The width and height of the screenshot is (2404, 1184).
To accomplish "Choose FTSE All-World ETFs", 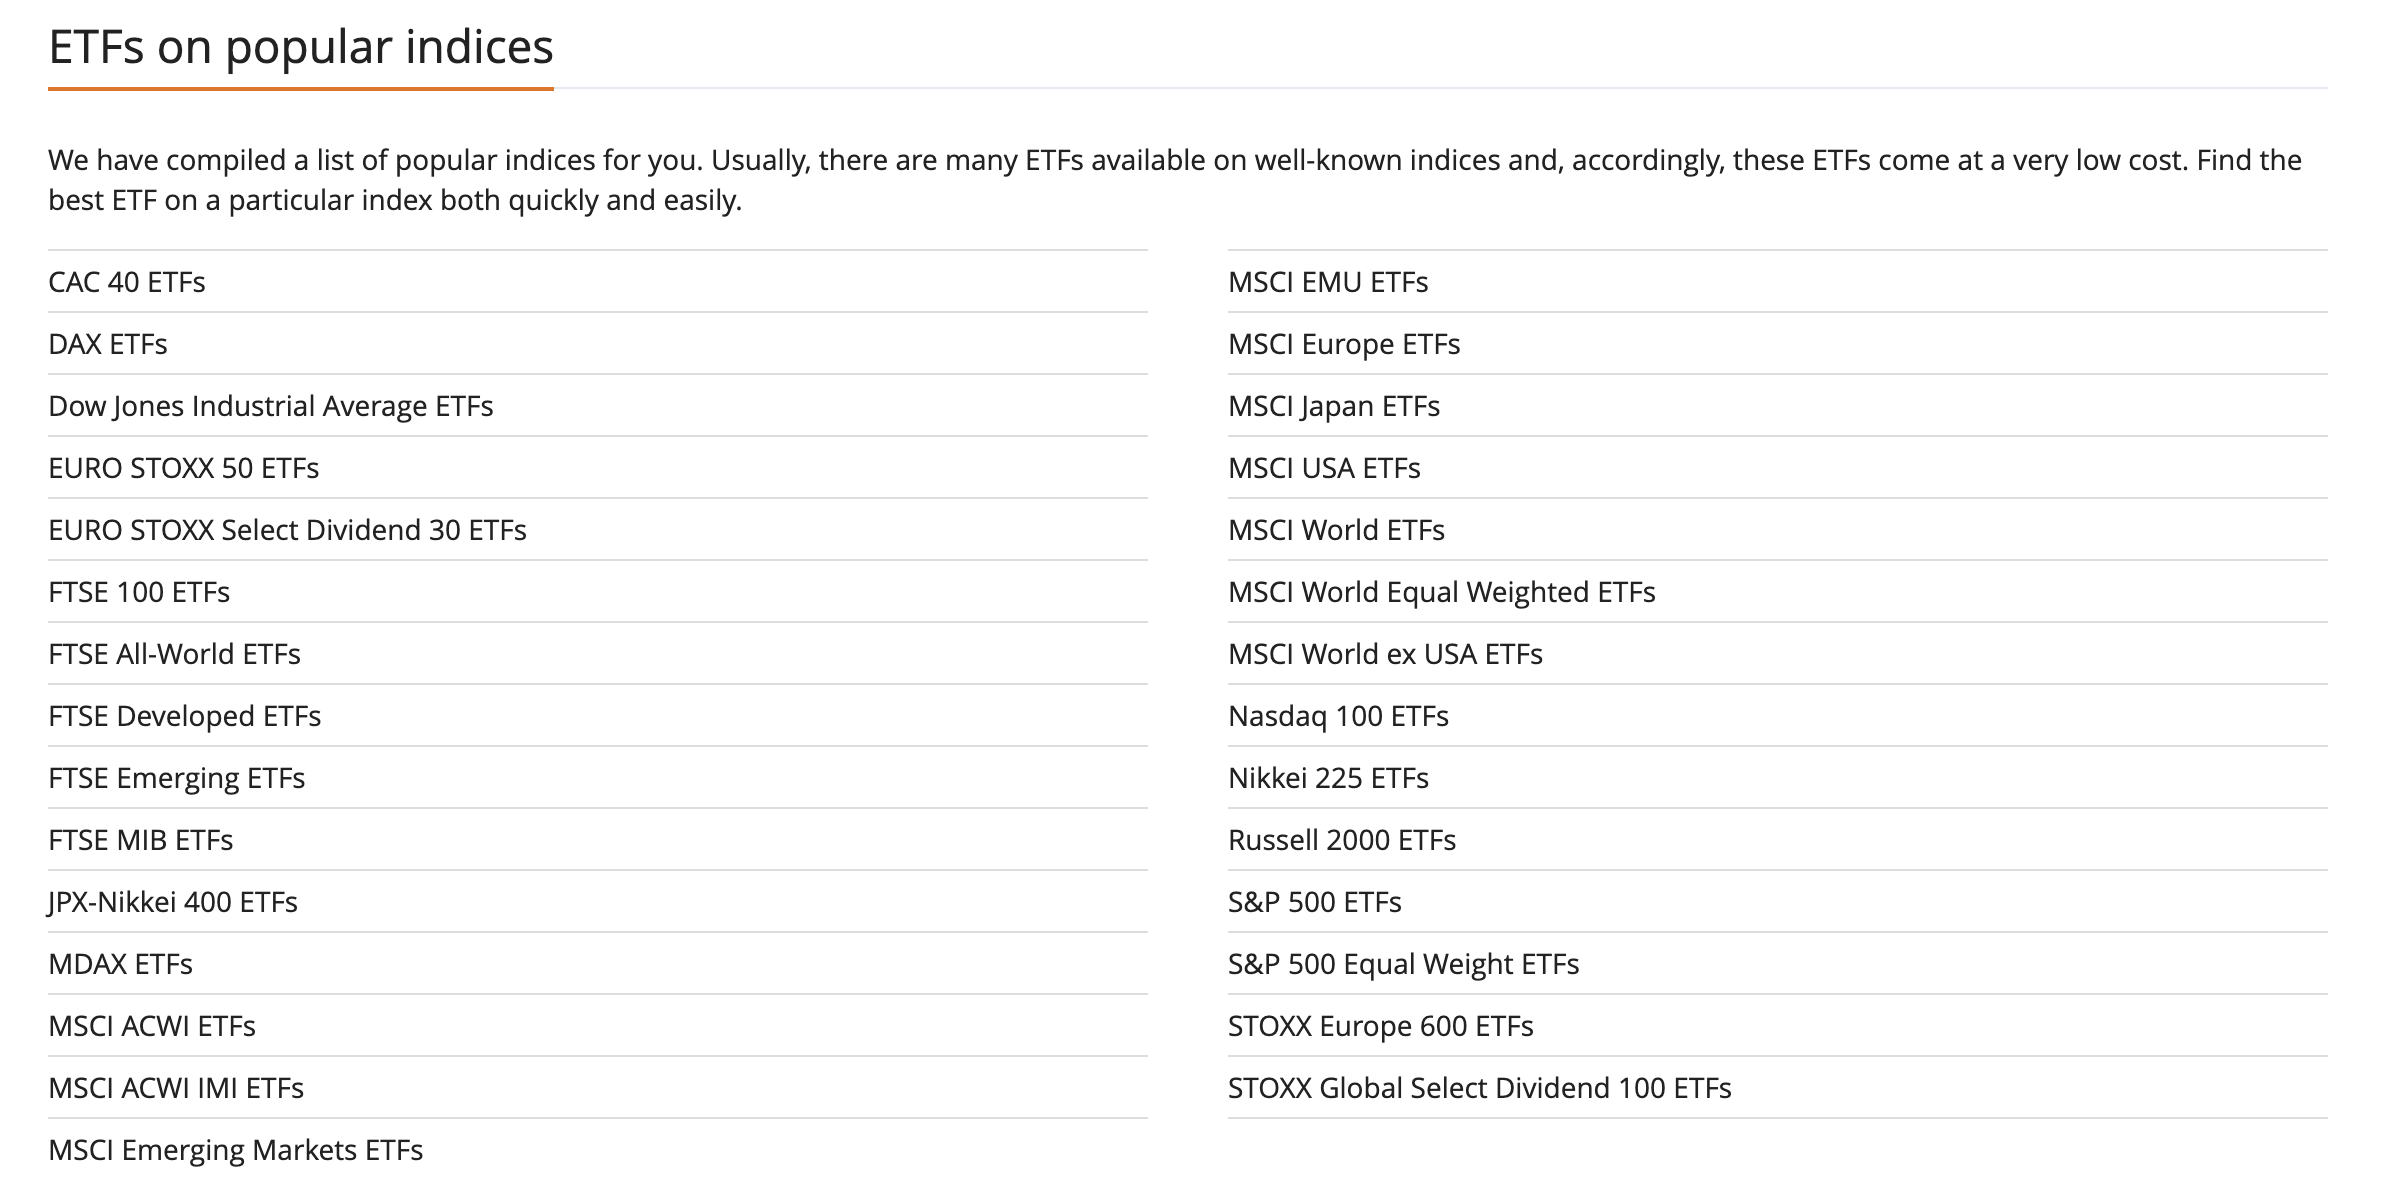I will [175, 654].
